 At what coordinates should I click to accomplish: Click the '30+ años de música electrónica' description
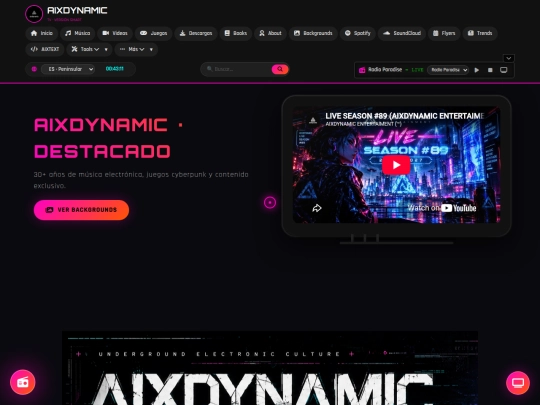coord(141,180)
